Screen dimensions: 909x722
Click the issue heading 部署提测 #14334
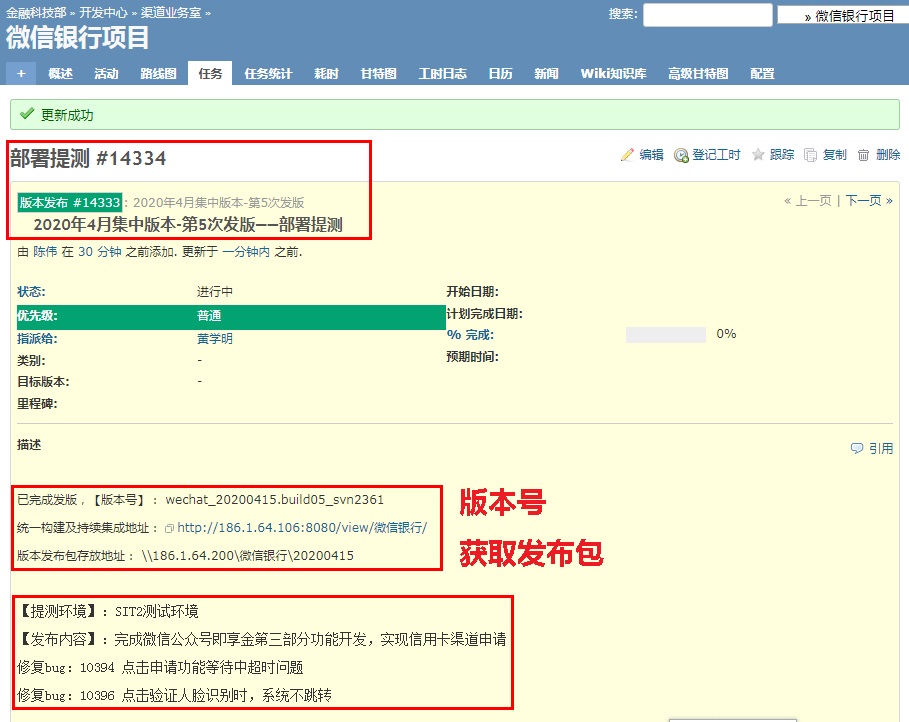88,158
